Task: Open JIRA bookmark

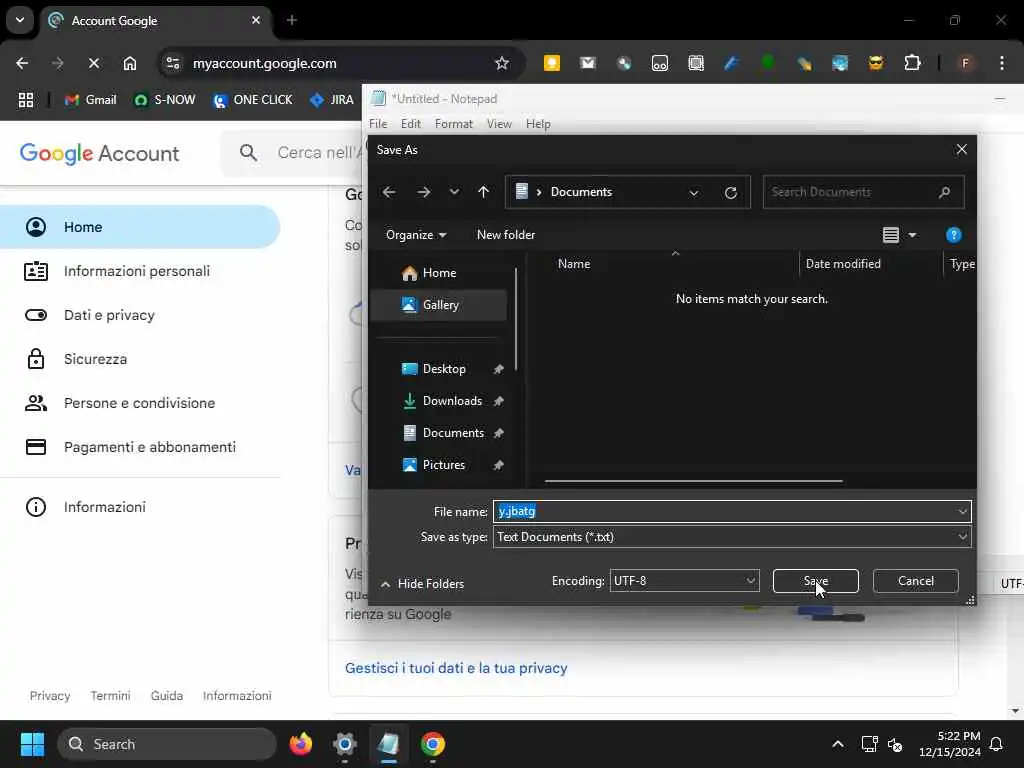Action: [332, 100]
